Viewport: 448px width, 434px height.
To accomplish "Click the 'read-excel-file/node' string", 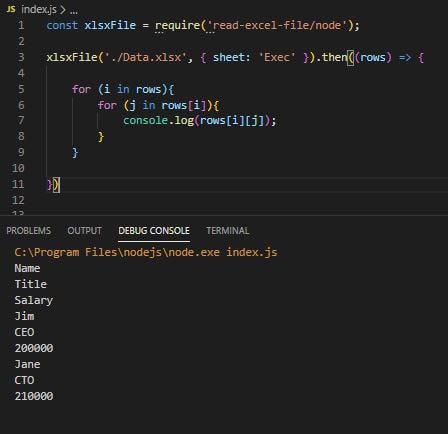I will tap(277, 25).
